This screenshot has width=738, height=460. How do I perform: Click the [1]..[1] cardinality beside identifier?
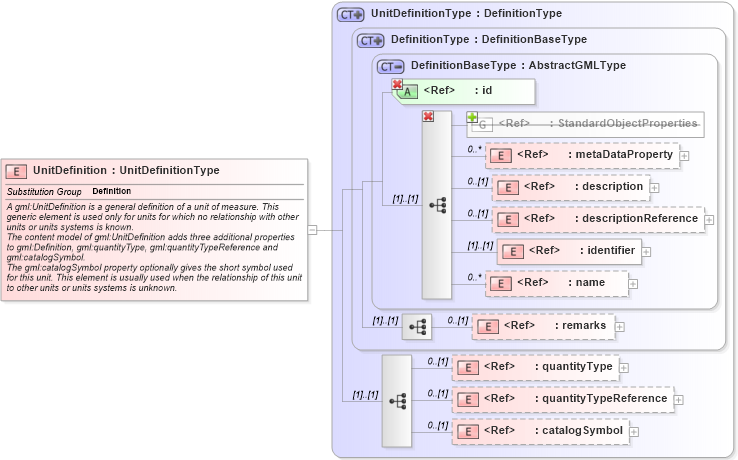point(480,245)
